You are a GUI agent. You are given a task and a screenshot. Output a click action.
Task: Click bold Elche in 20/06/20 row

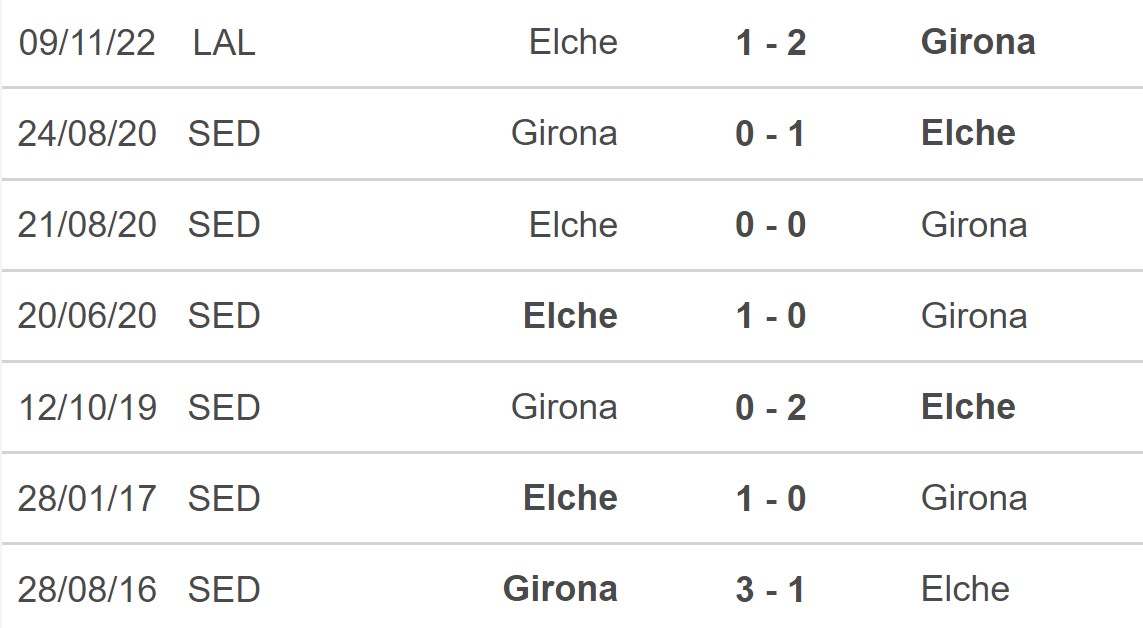click(x=571, y=315)
